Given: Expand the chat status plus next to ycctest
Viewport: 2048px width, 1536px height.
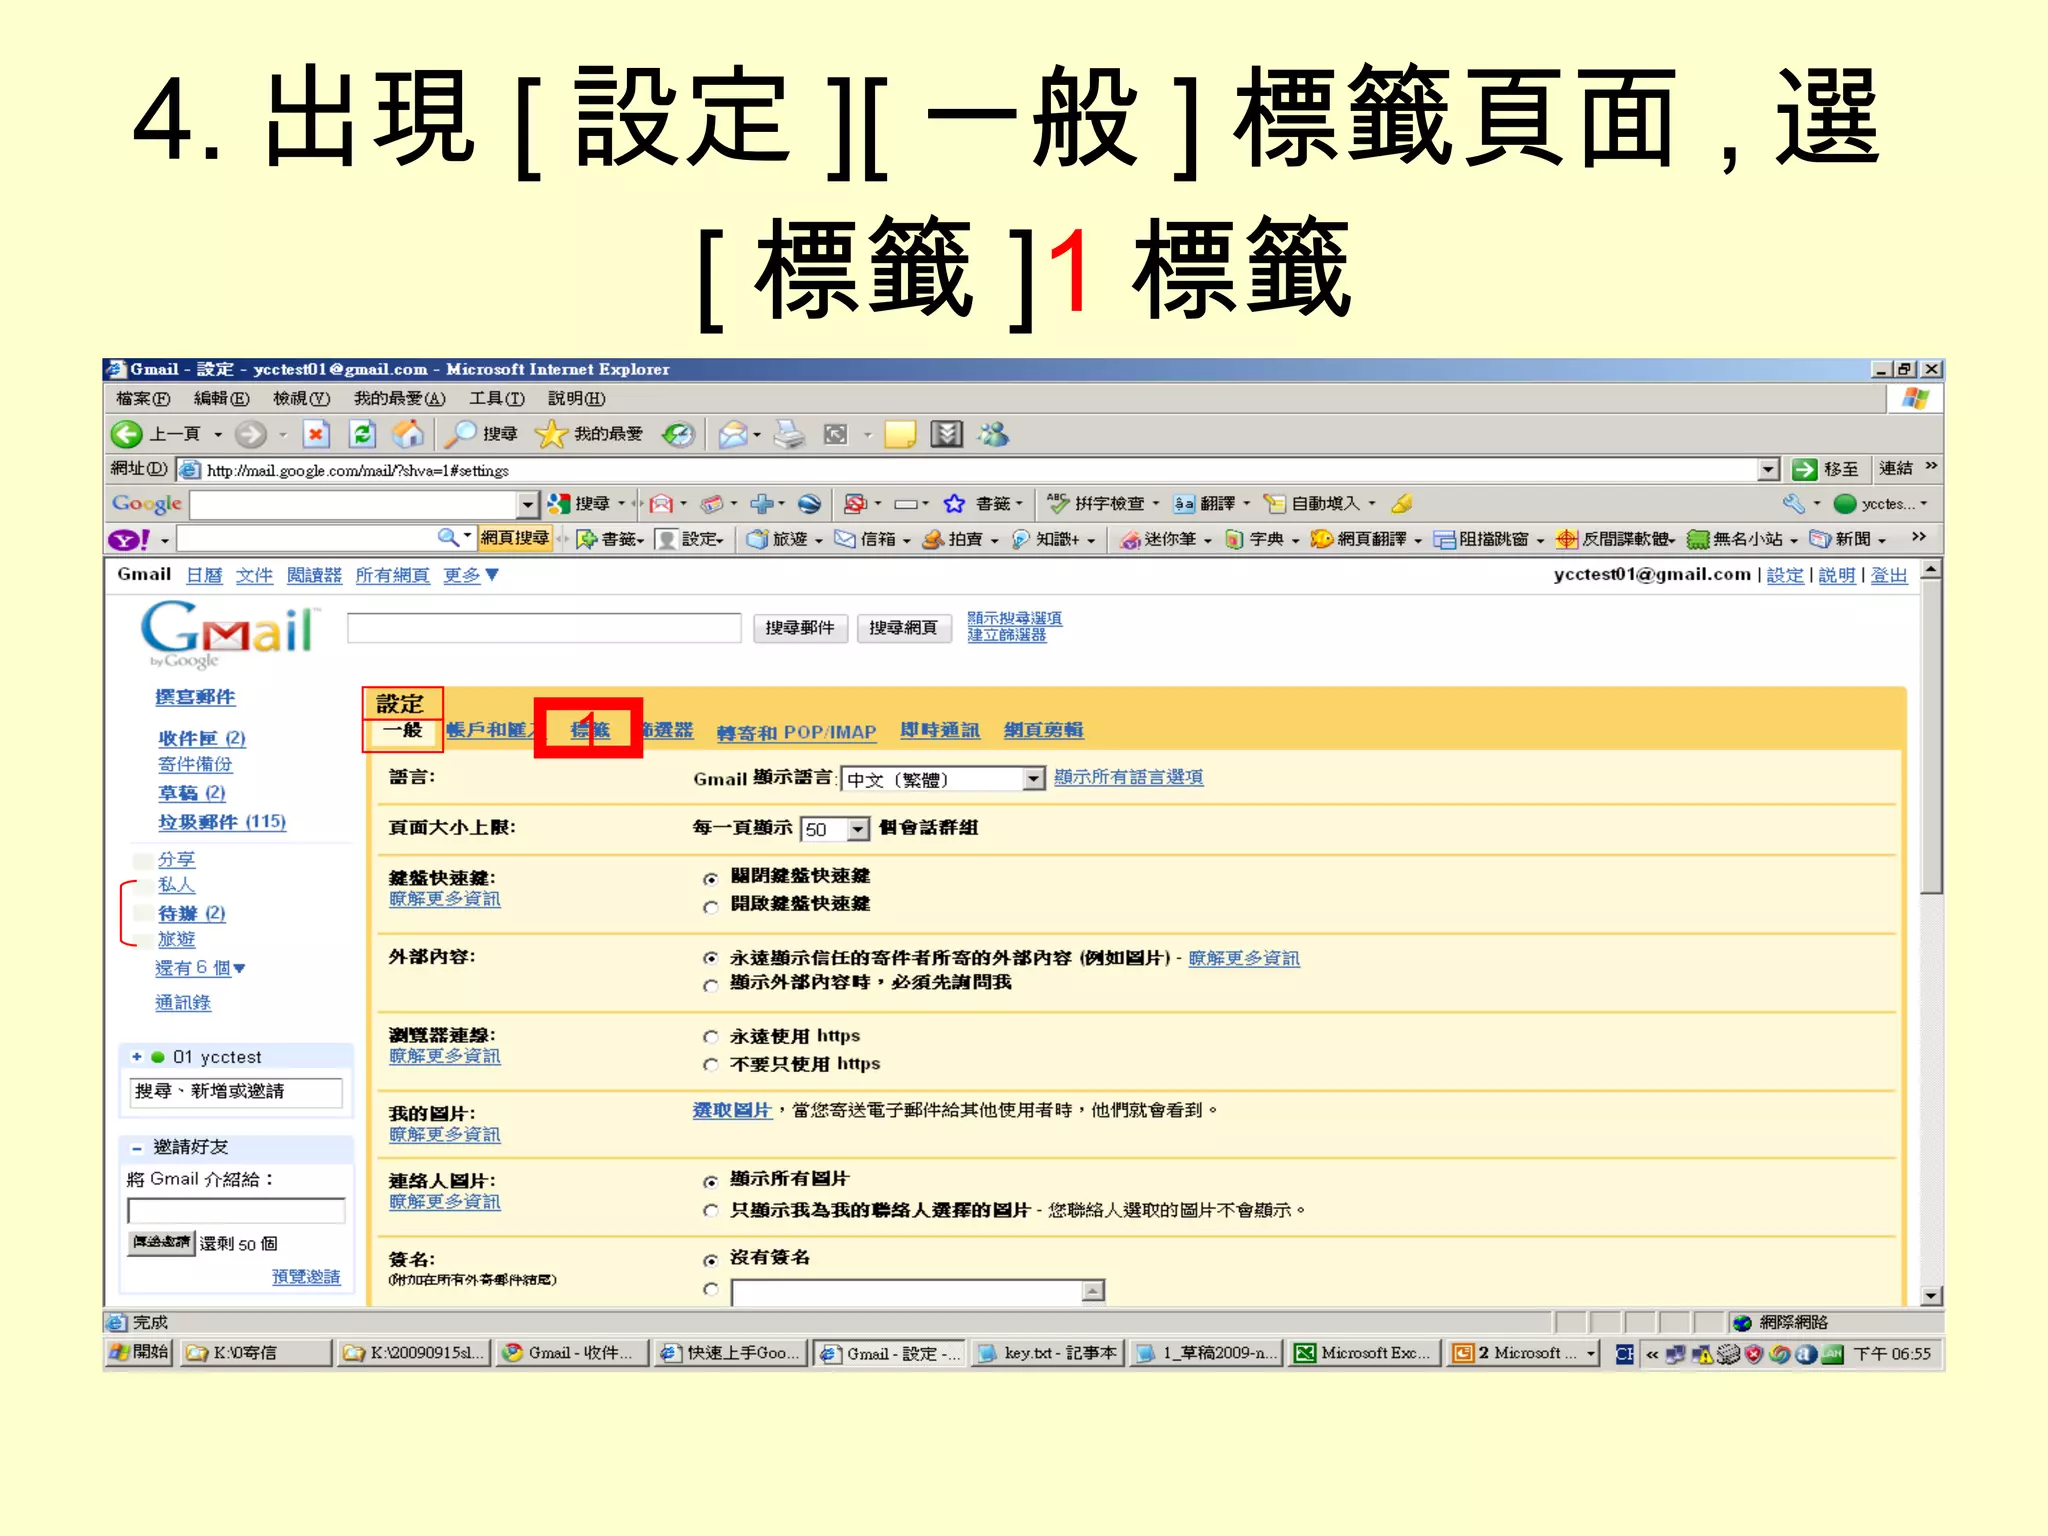Looking at the screenshot, I should pyautogui.click(x=137, y=1057).
